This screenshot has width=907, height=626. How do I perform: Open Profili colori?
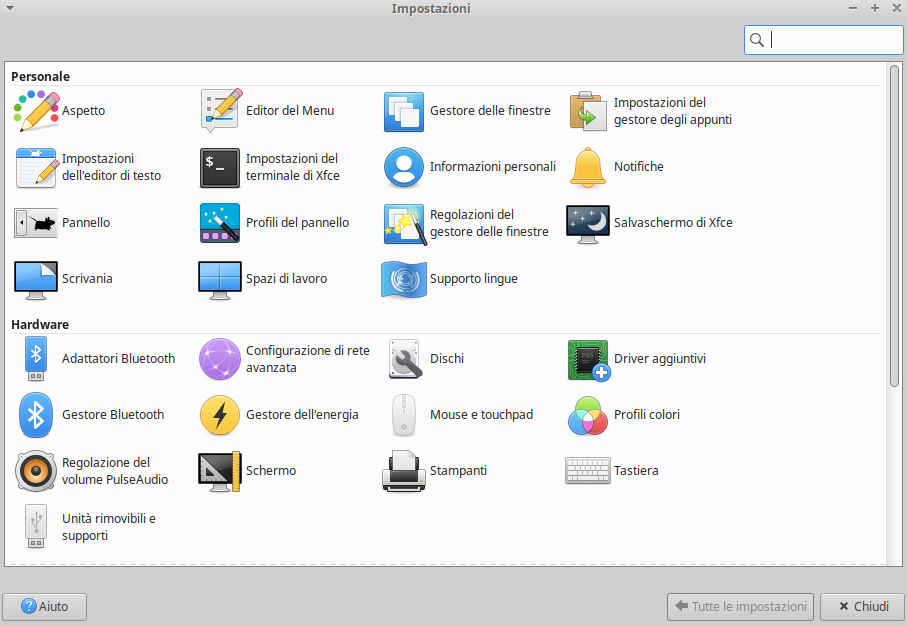pos(624,415)
